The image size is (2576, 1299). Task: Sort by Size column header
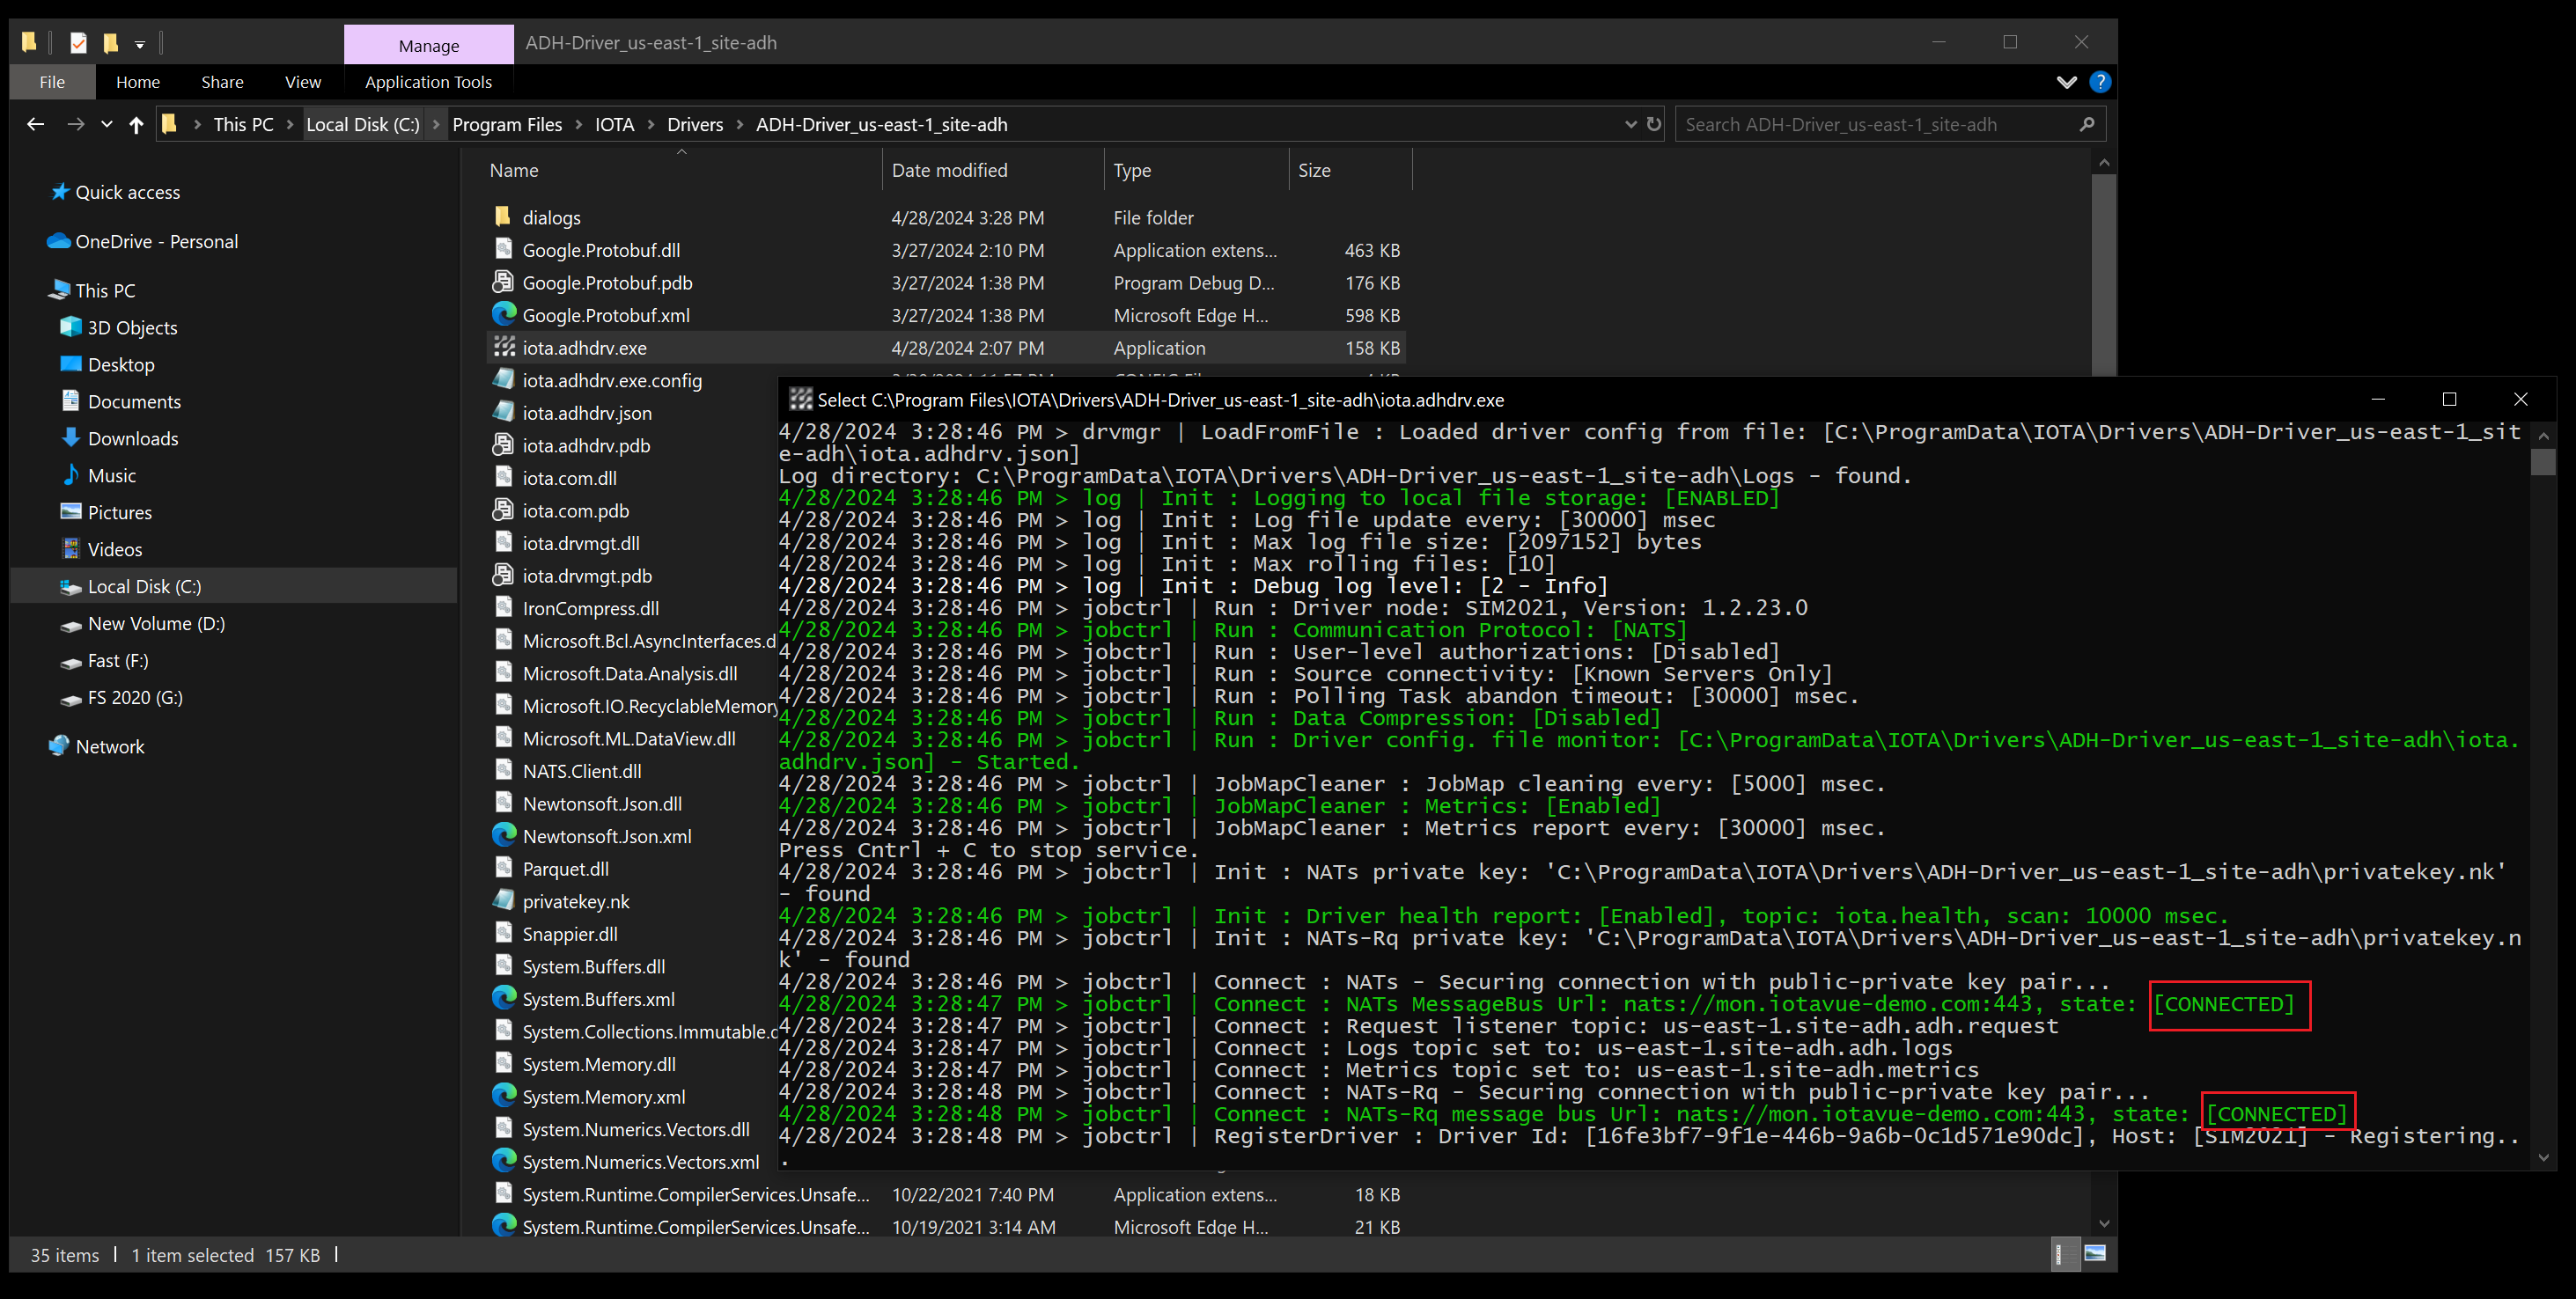point(1314,170)
